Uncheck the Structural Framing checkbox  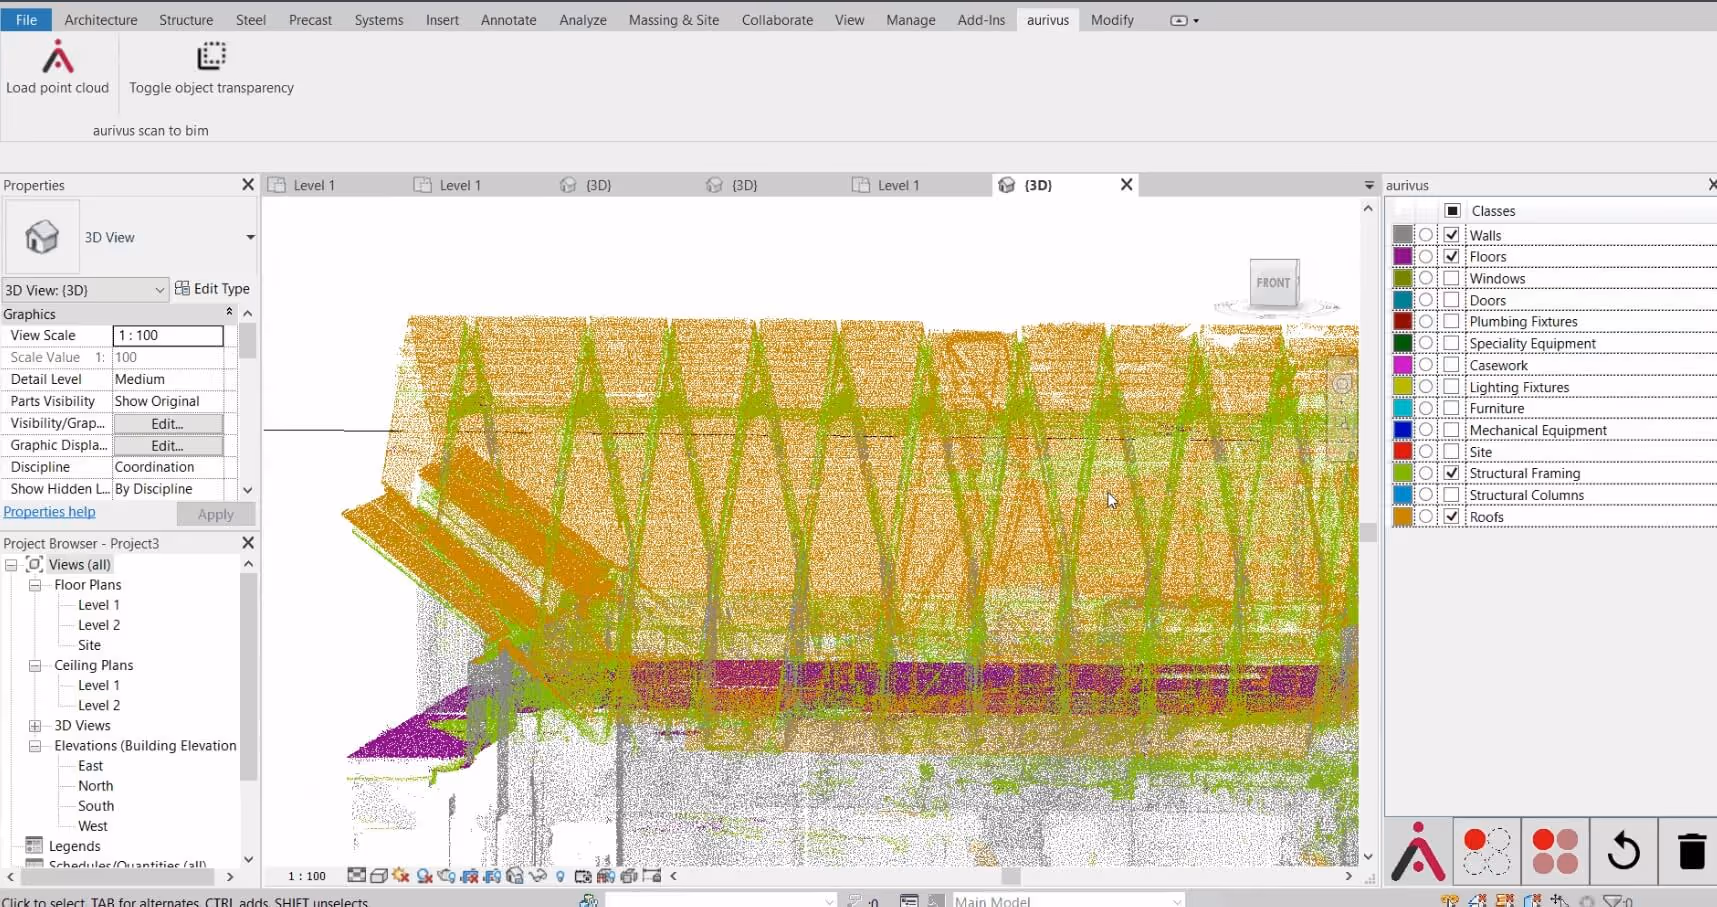point(1452,473)
